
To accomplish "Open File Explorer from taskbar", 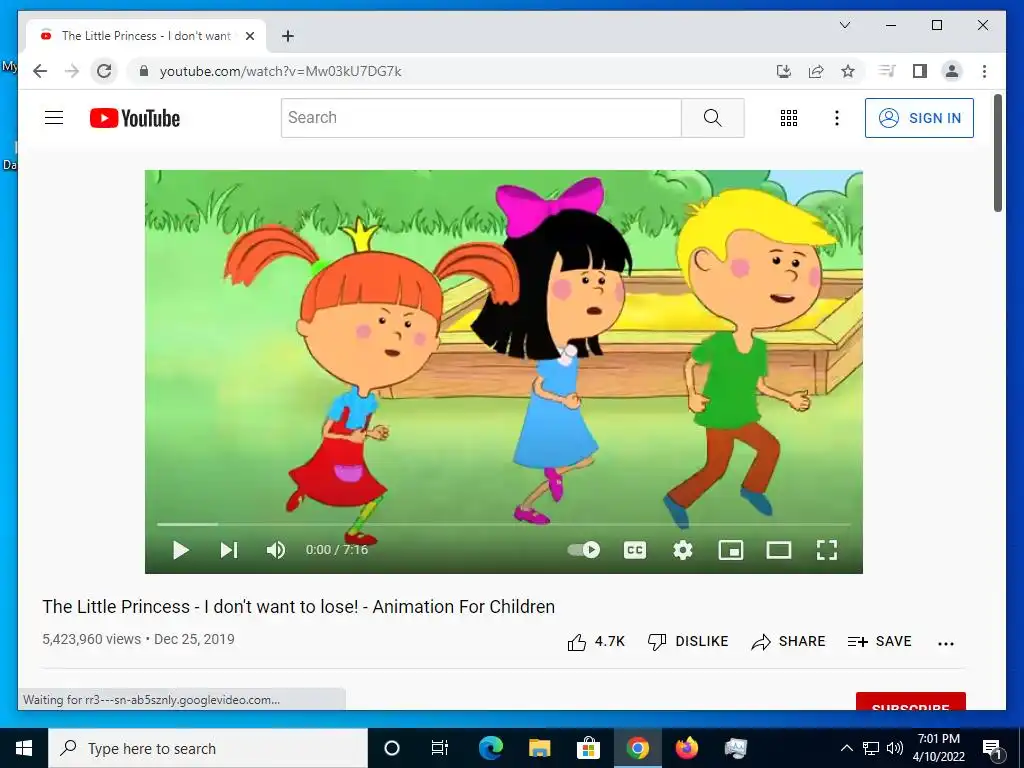I will coord(539,748).
